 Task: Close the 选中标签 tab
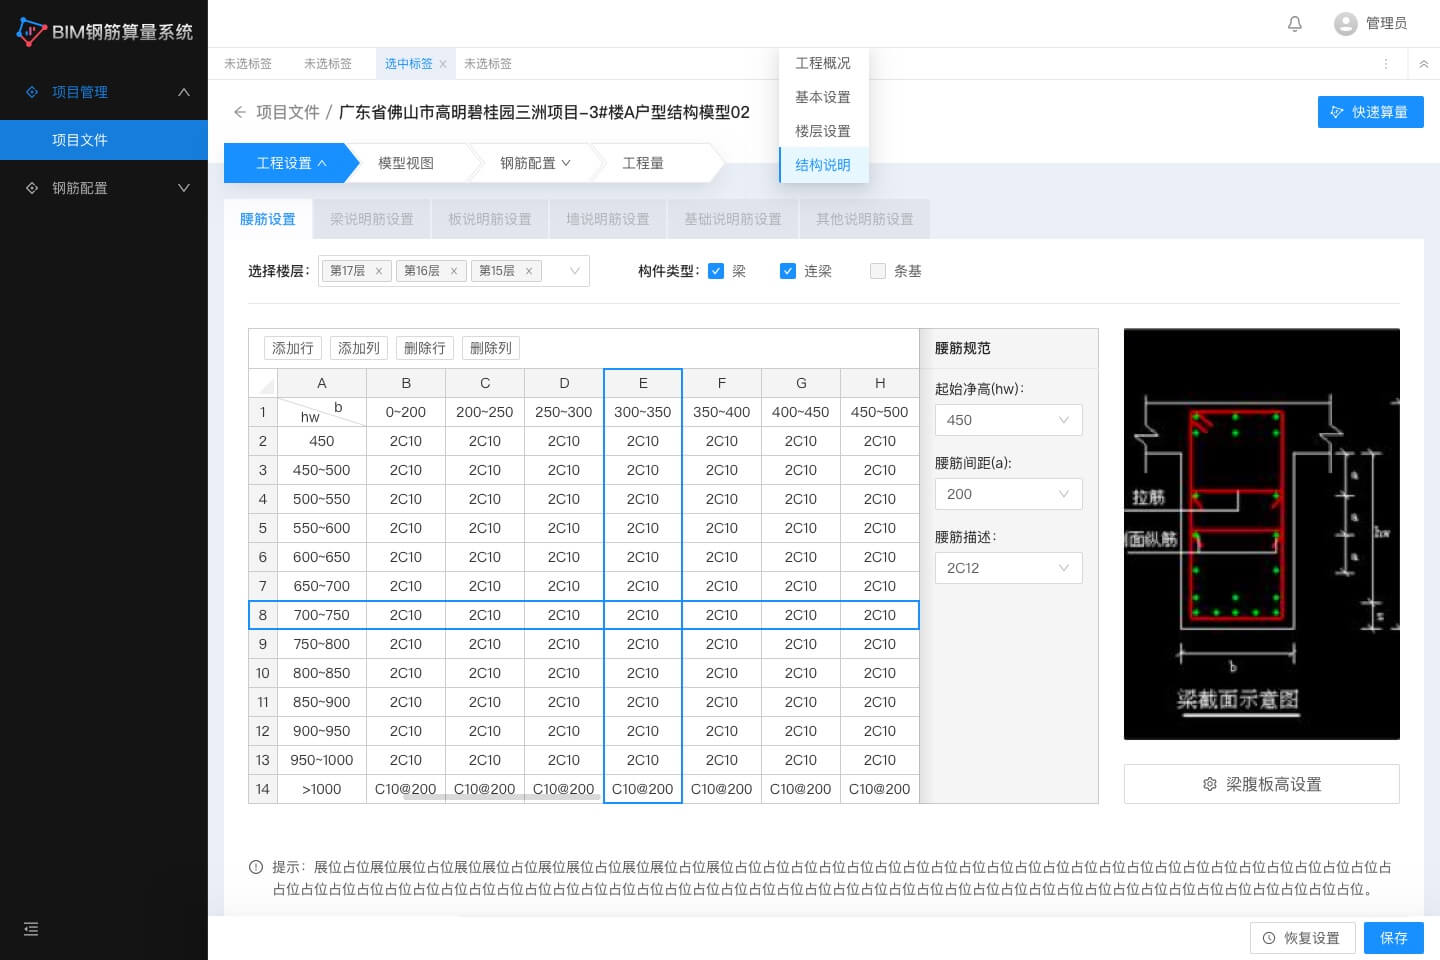pos(443,64)
